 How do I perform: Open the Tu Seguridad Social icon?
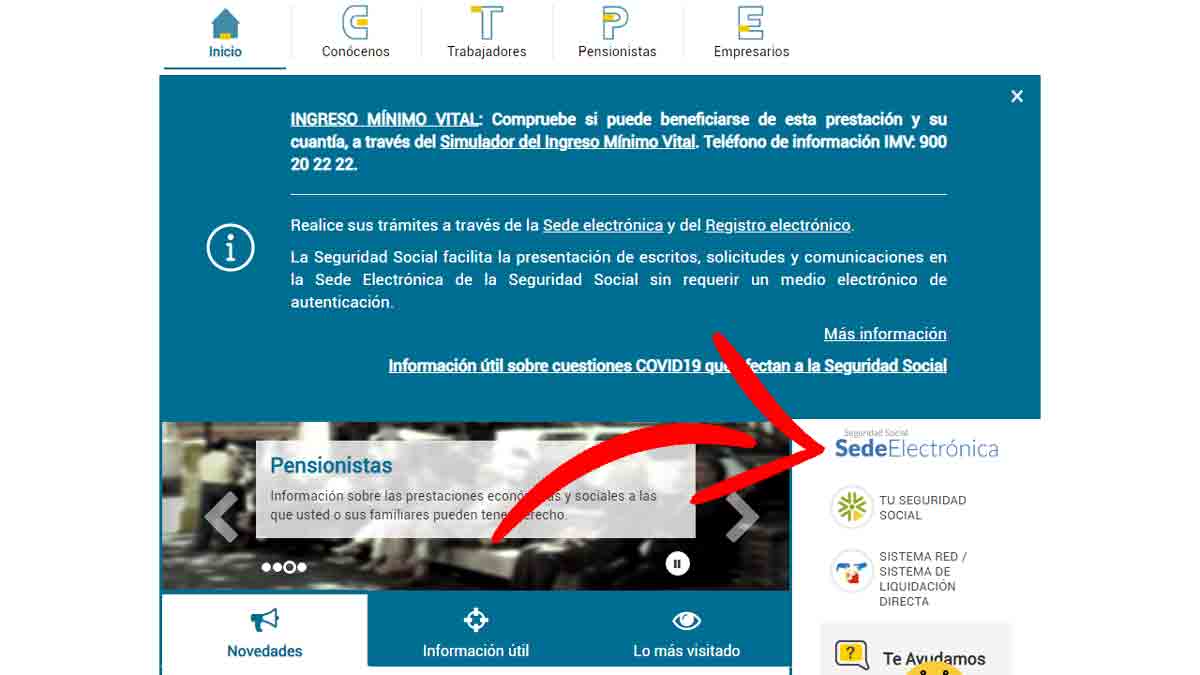[852, 508]
